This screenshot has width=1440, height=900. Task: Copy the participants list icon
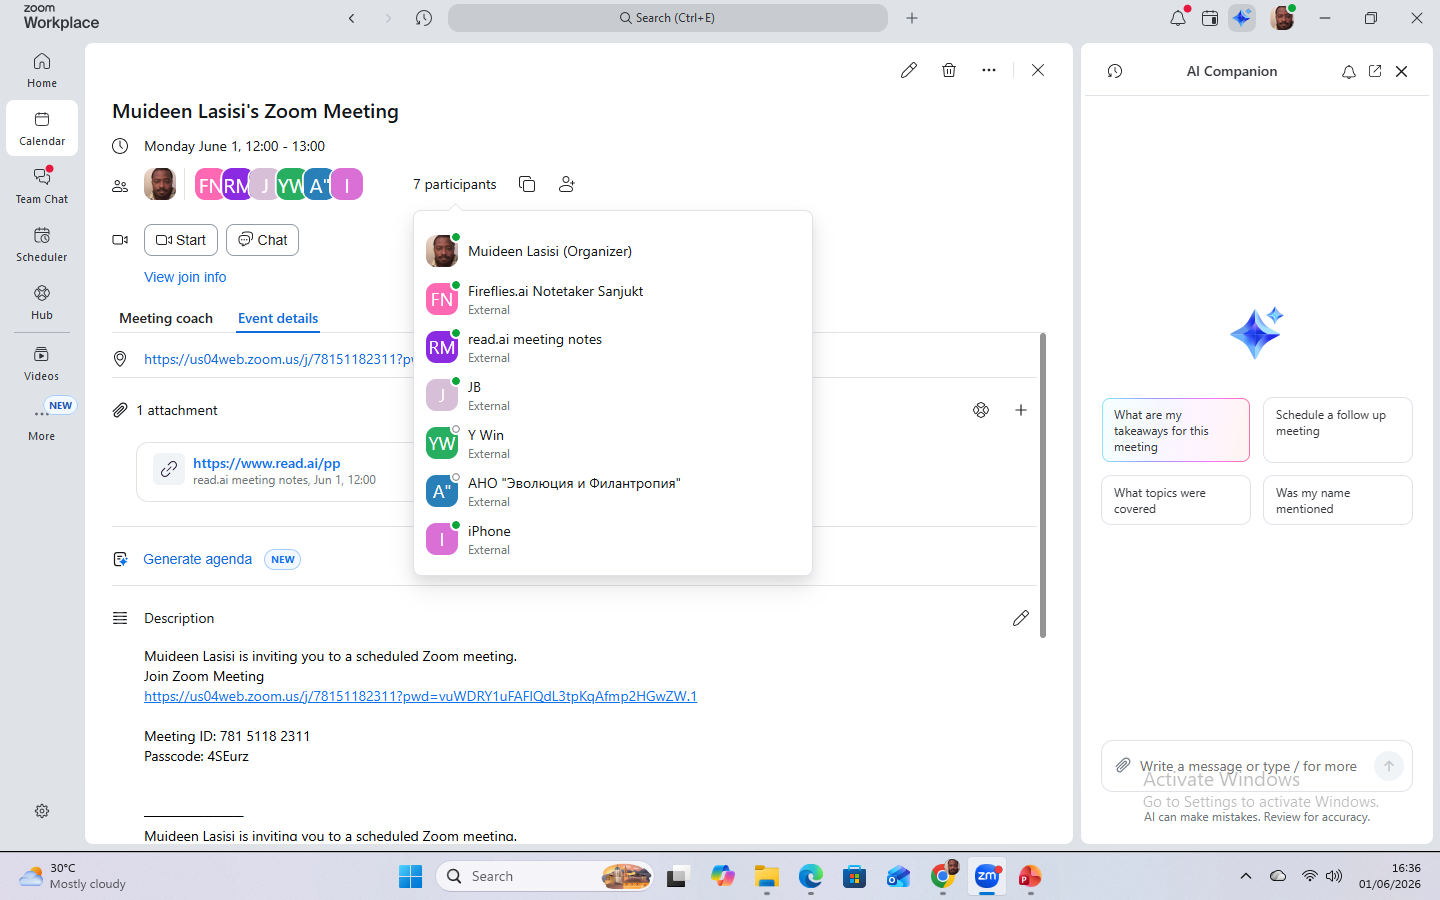(527, 184)
